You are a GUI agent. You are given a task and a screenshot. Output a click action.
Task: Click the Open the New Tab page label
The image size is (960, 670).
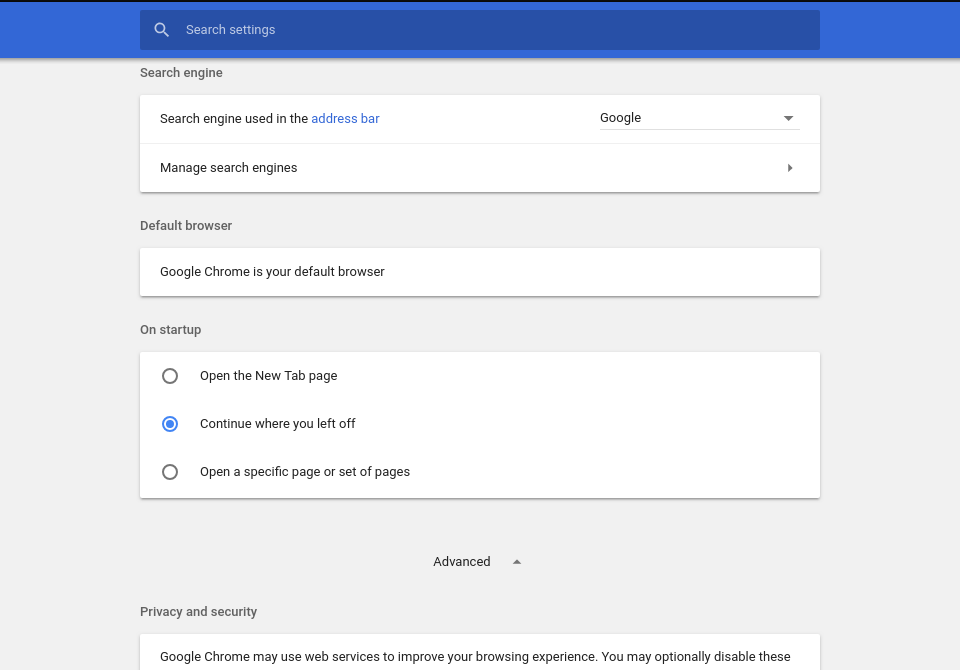(268, 375)
